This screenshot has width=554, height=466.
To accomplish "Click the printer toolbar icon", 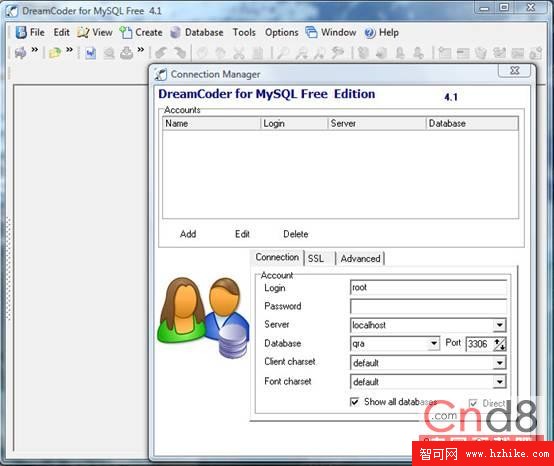I will [126, 53].
